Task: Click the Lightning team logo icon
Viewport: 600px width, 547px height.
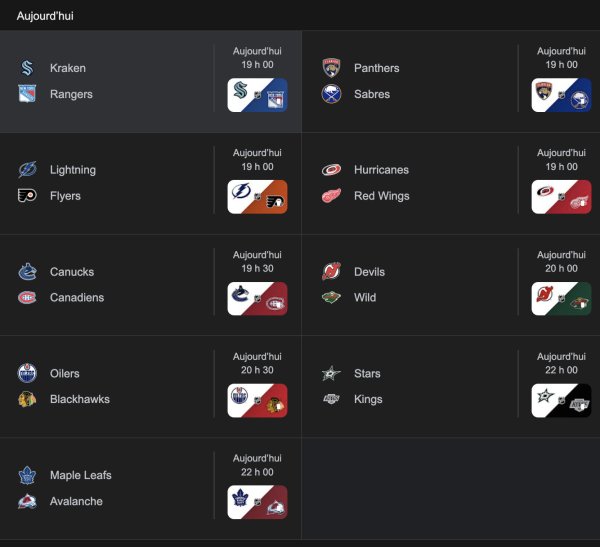Action: point(27,170)
